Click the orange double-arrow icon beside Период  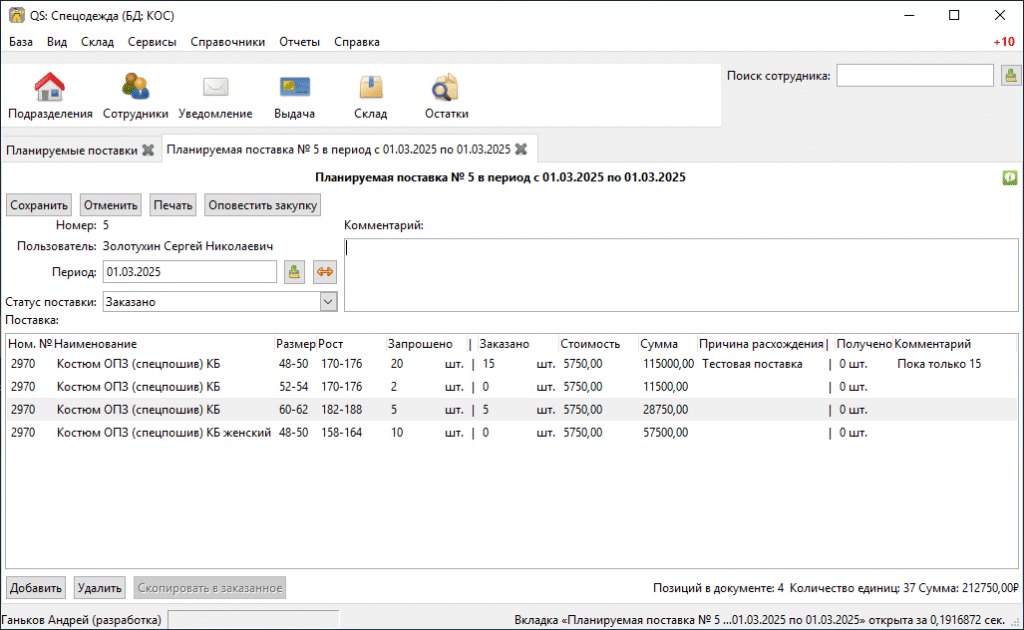pyautogui.click(x=325, y=272)
